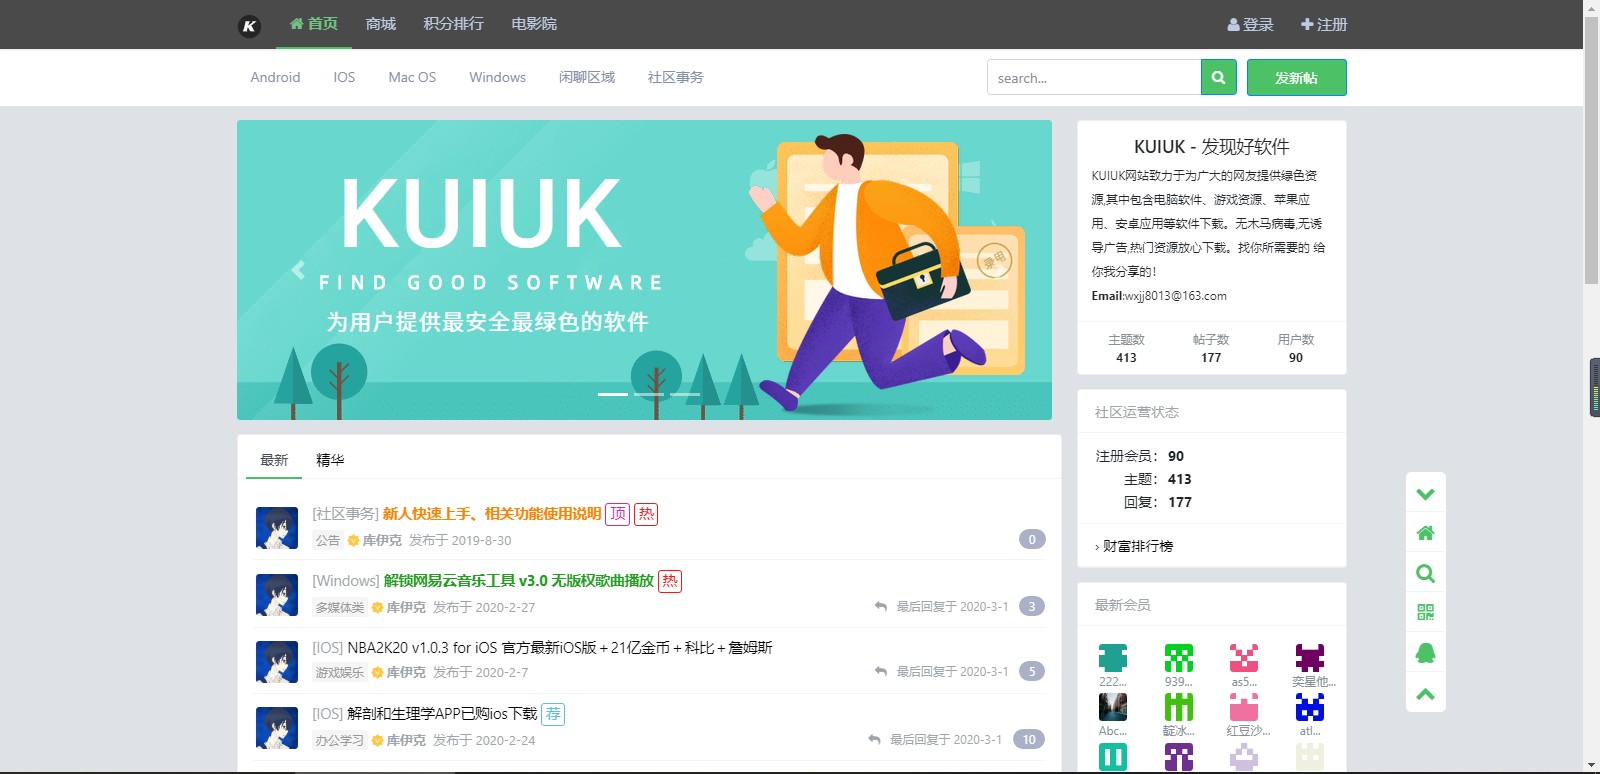Screen dimensions: 1600x774
Task: Click the 游戏娱乐 tag label
Action: point(340,673)
